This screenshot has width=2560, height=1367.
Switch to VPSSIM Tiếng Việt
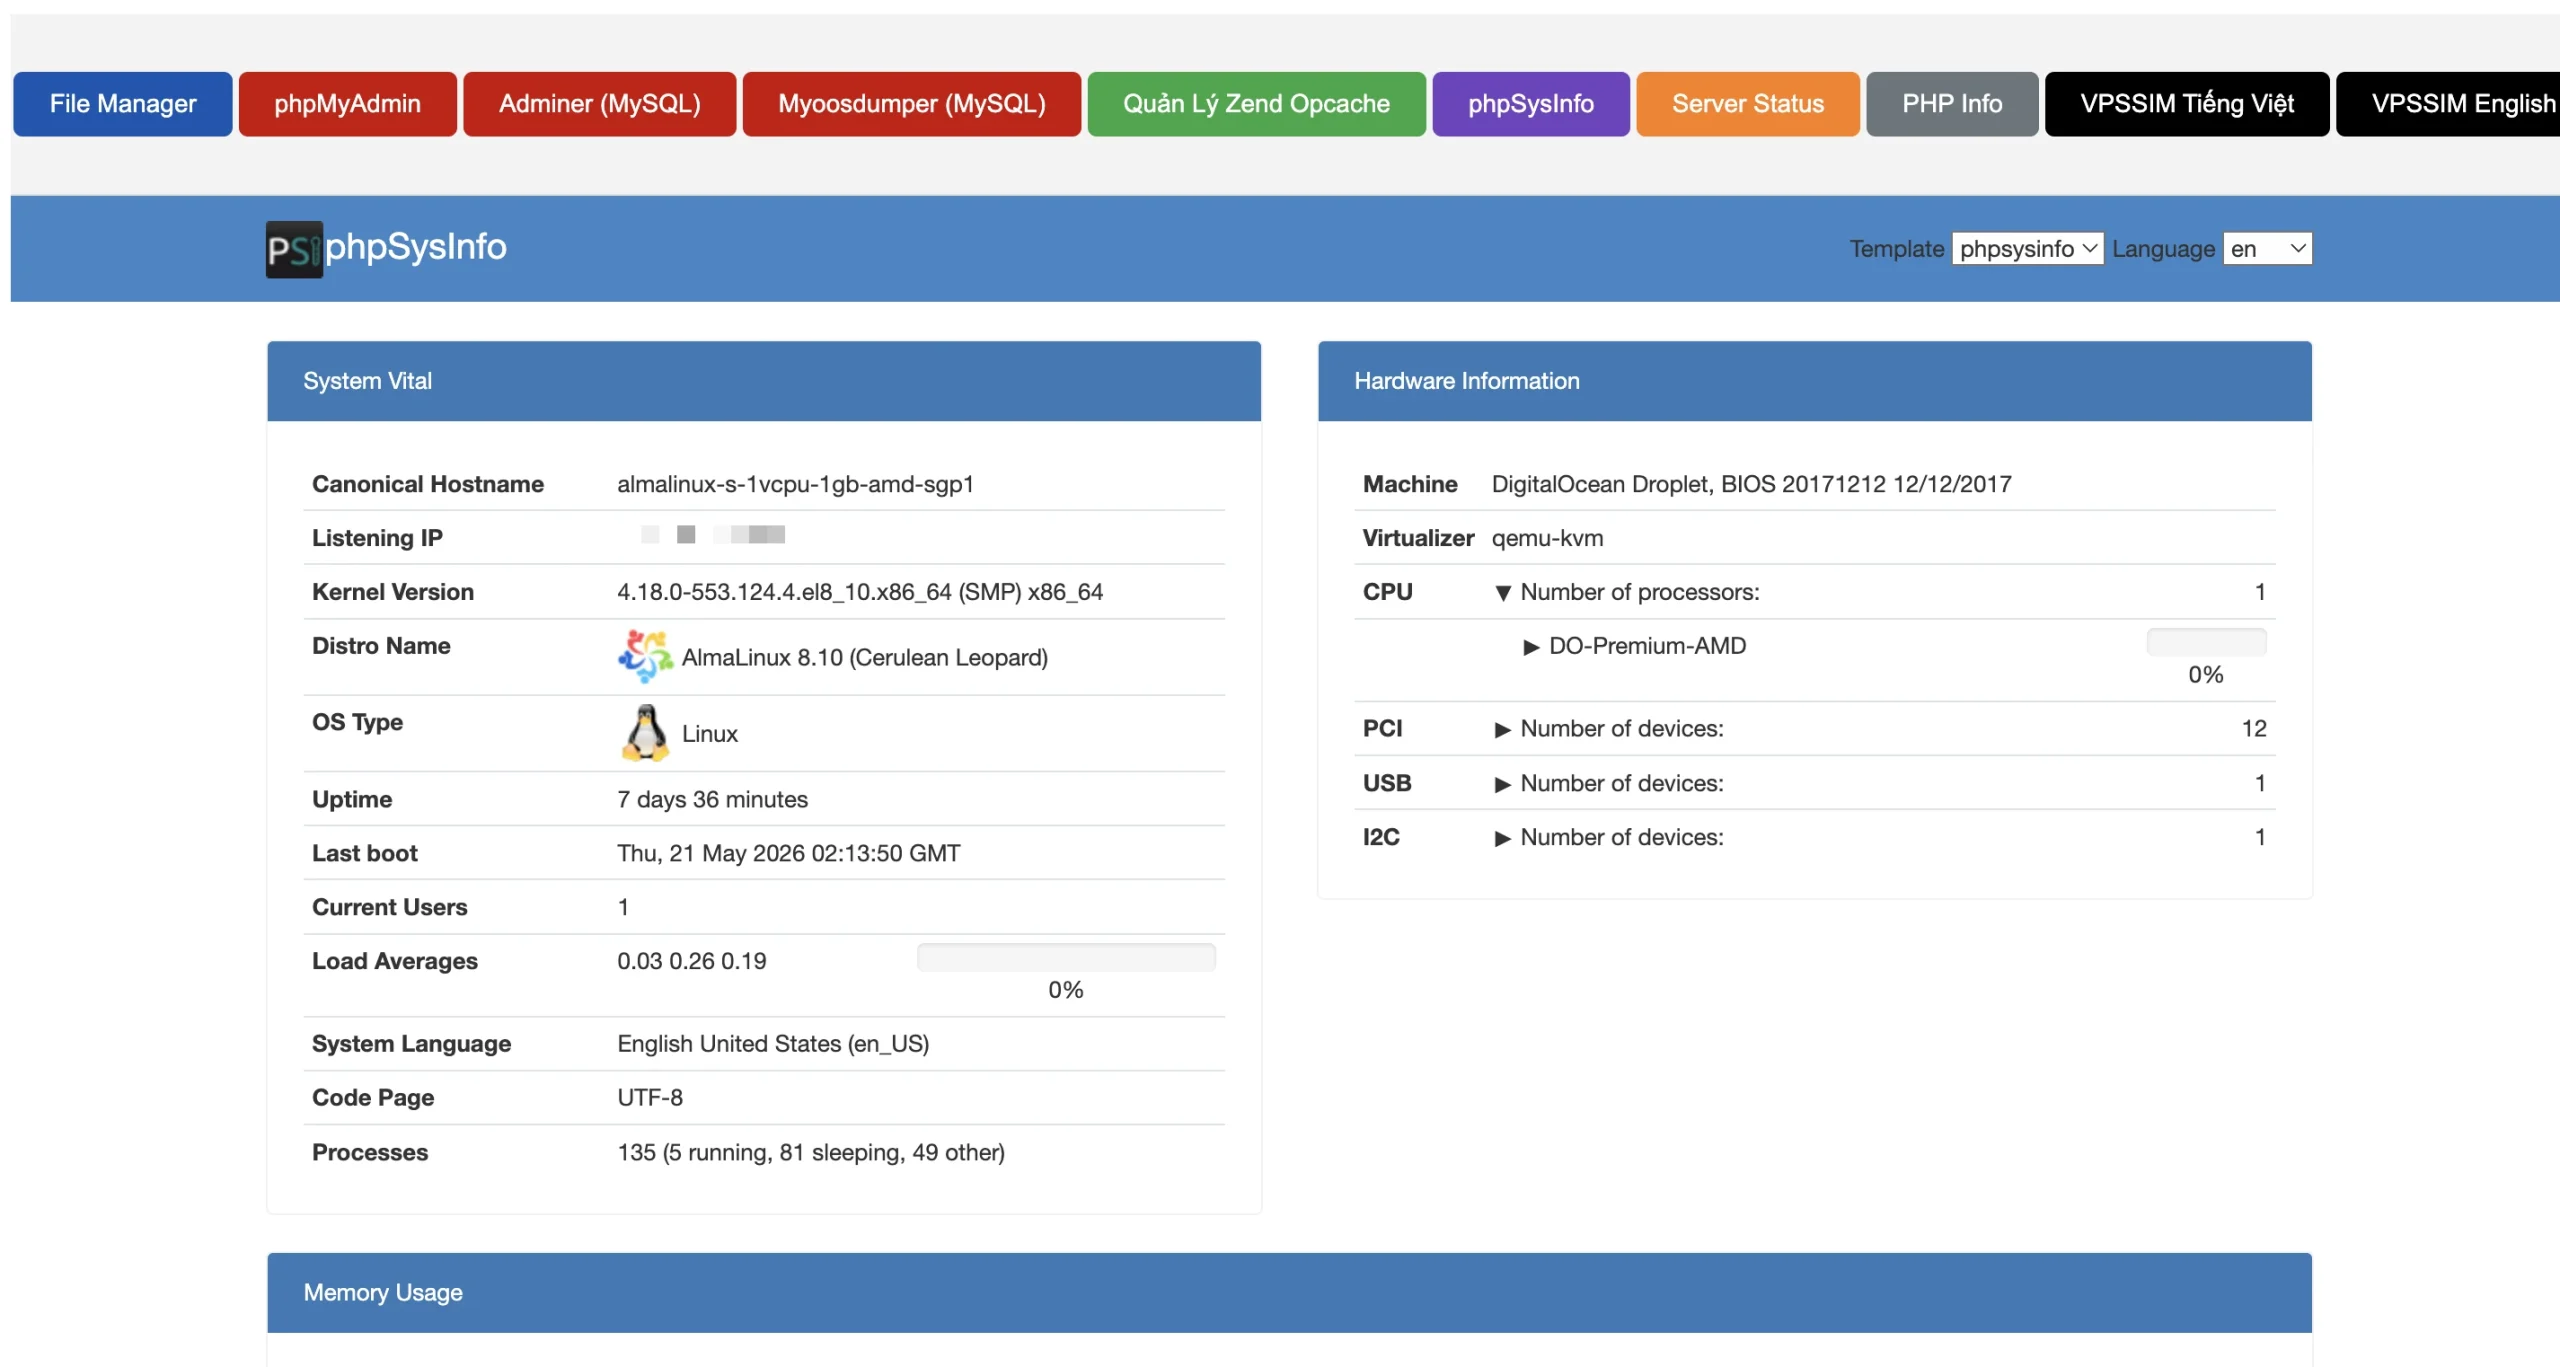[2186, 104]
